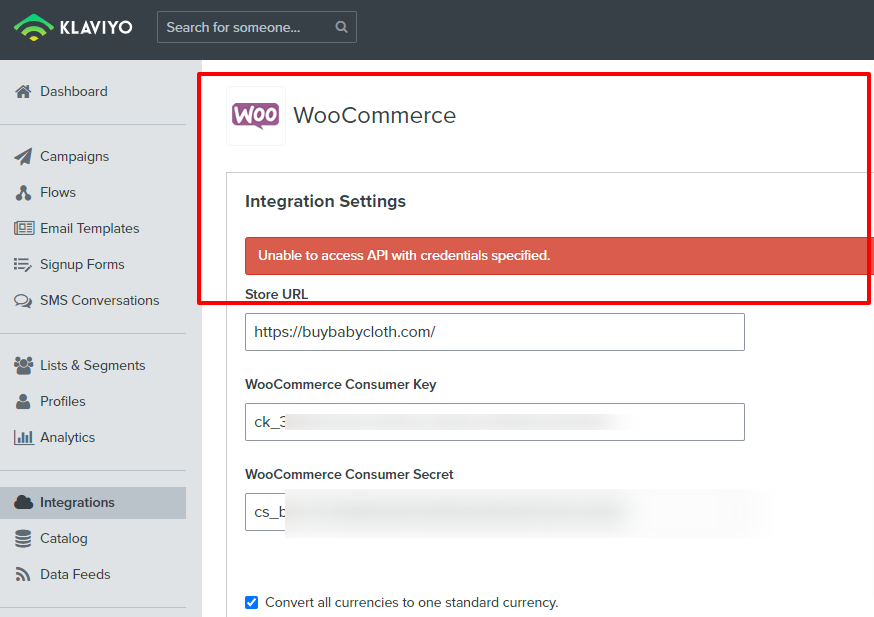
Task: Focus the Search for someone field
Action: coord(256,27)
